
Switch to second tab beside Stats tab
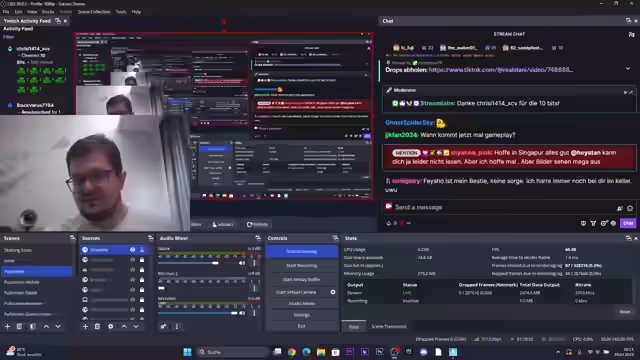[x=389, y=327]
